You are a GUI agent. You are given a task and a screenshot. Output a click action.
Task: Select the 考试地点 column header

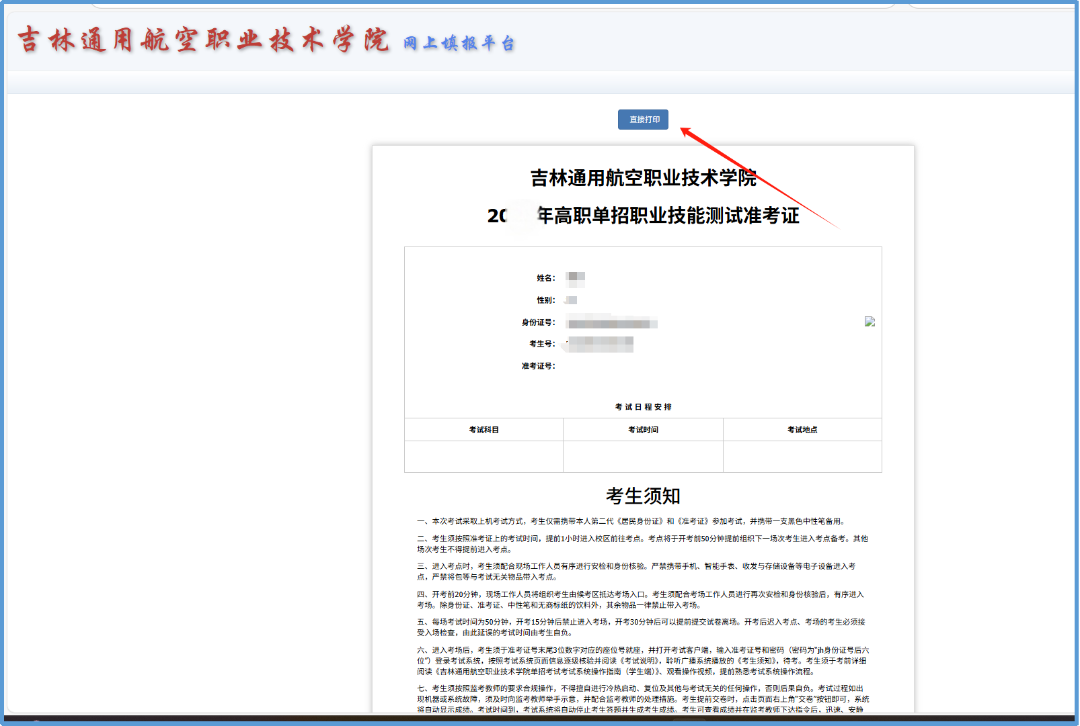[802, 429]
